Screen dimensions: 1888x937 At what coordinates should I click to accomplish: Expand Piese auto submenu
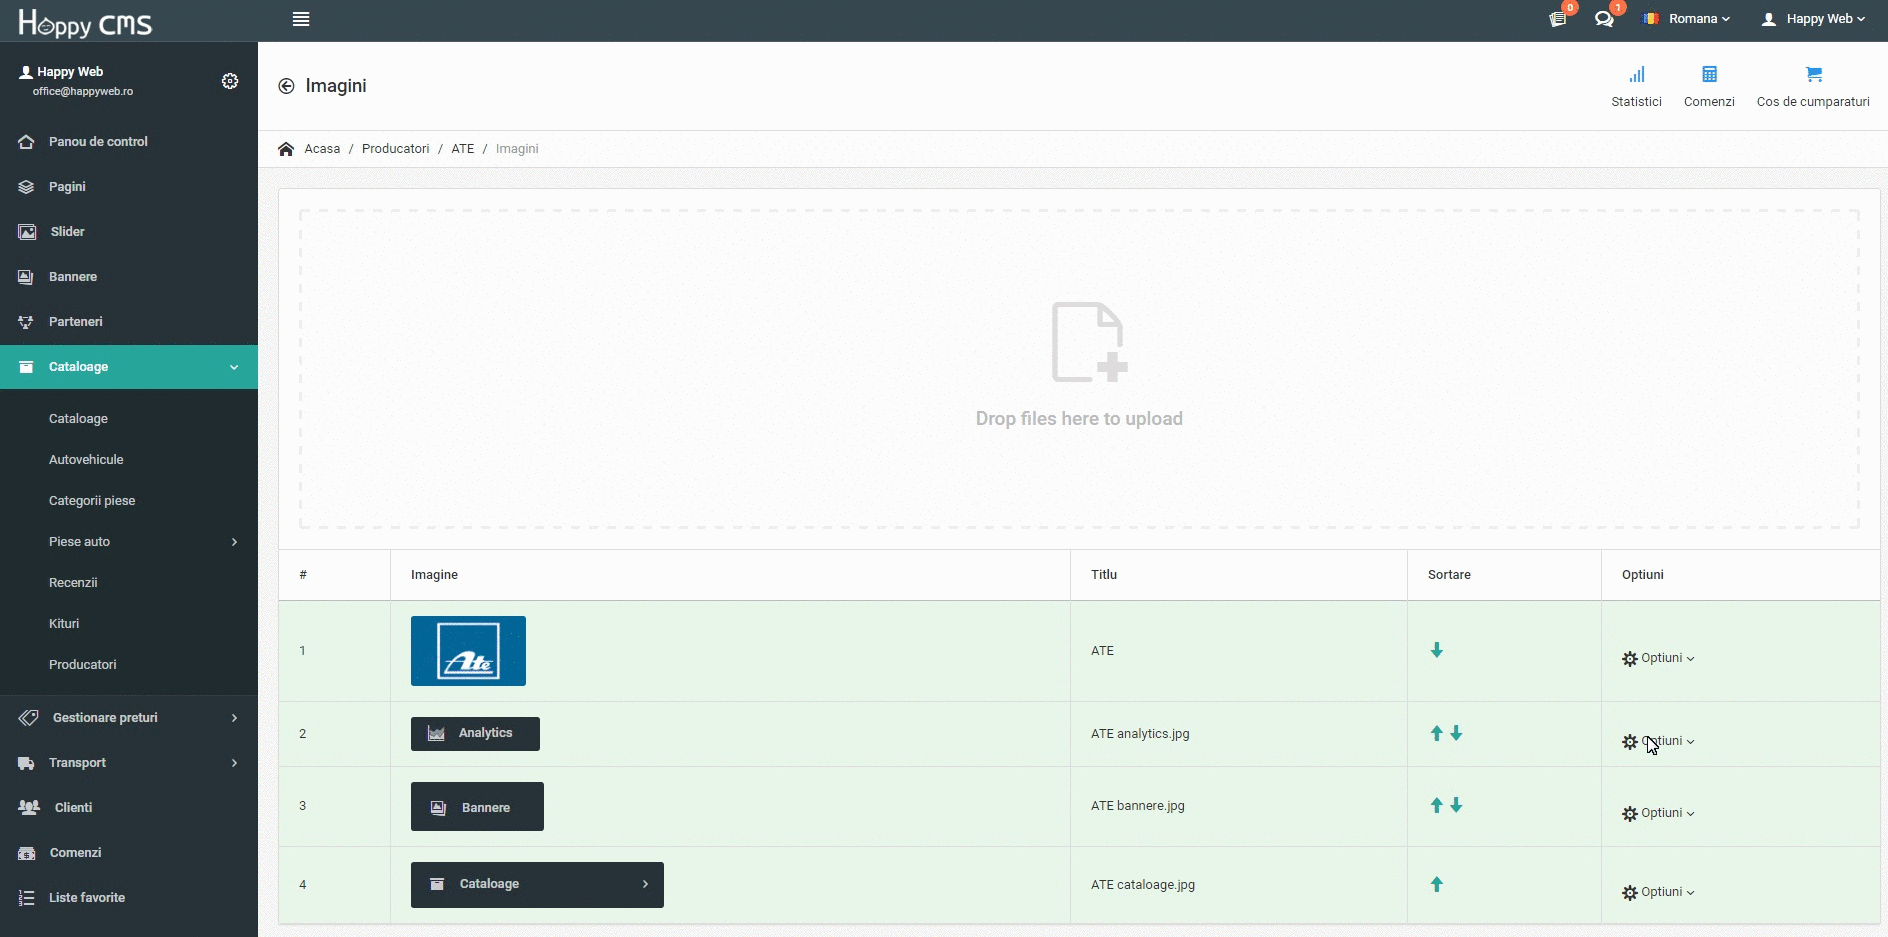point(129,542)
